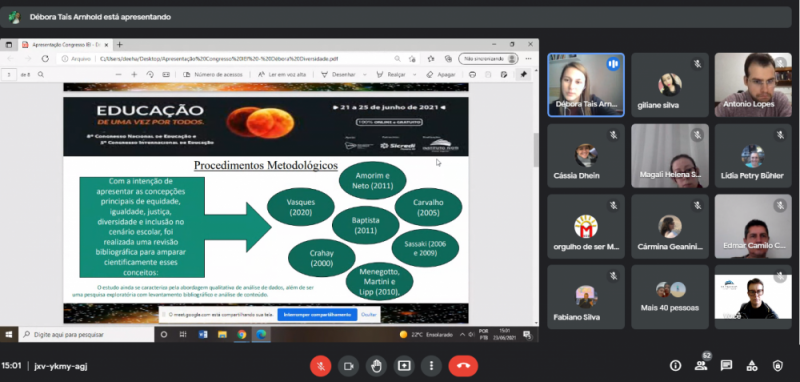Unmute the microphone
800x382 pixels.
(x=321, y=366)
